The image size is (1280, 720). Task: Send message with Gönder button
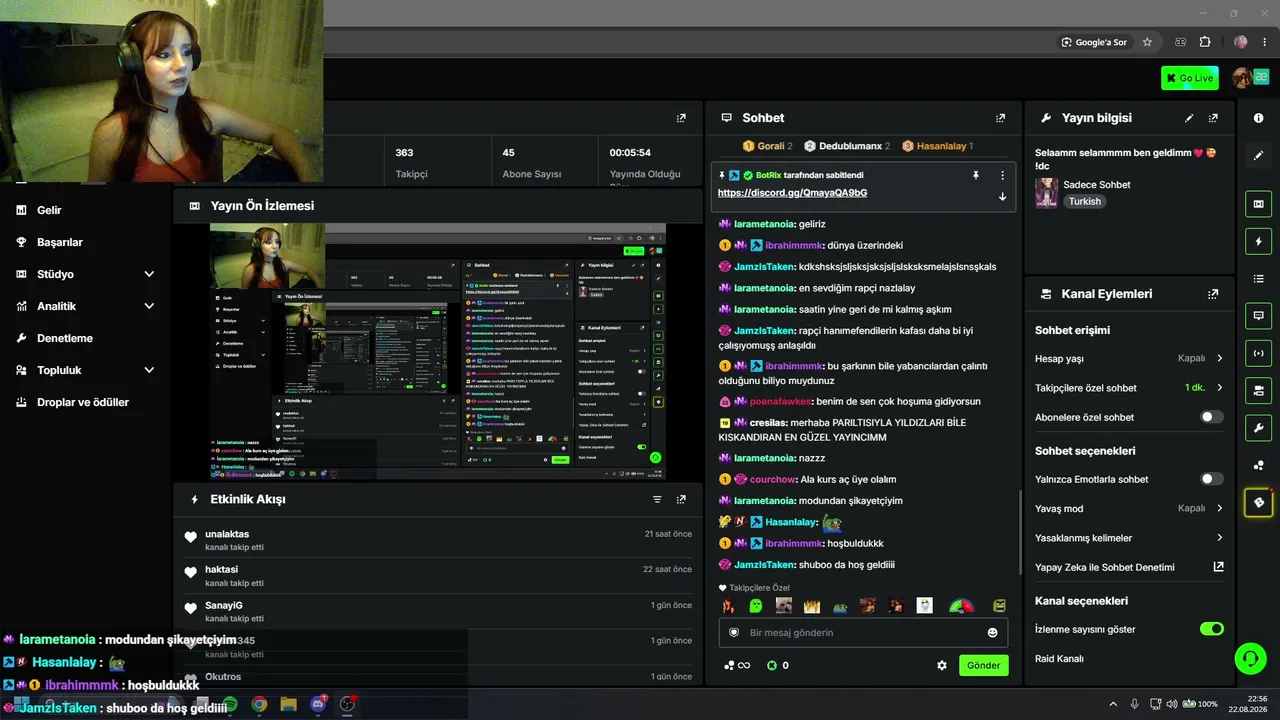pos(983,665)
